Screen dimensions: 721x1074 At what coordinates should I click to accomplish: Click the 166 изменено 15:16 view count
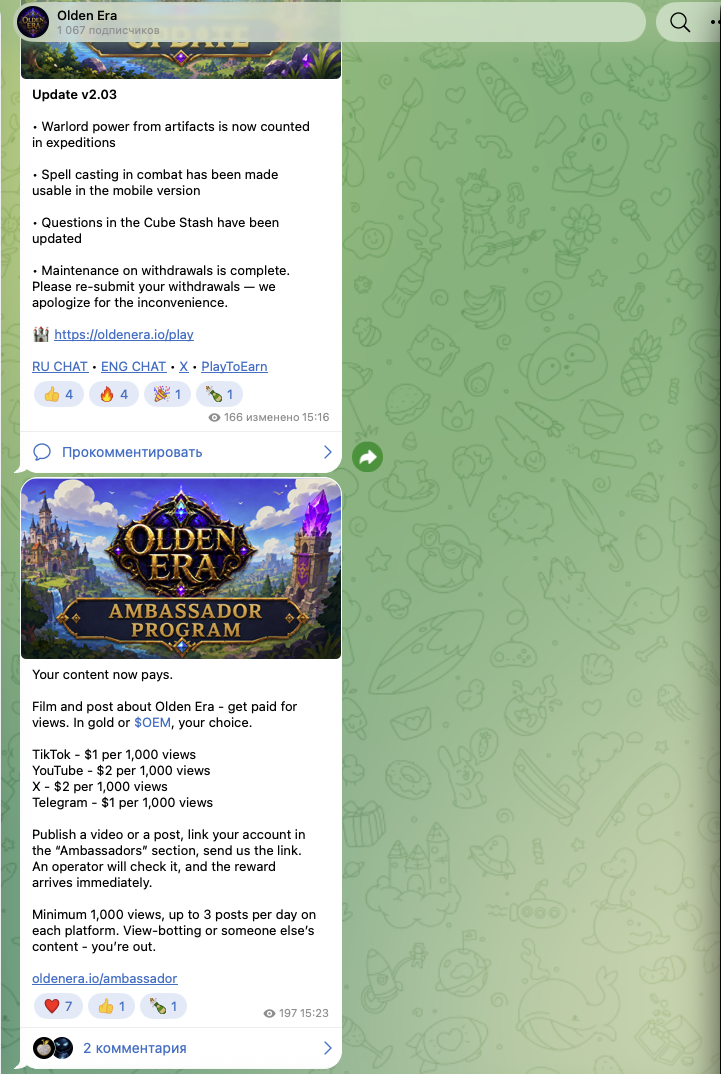click(x=268, y=417)
